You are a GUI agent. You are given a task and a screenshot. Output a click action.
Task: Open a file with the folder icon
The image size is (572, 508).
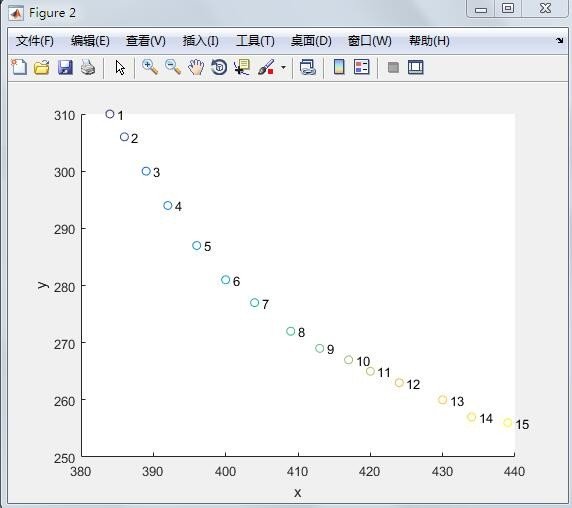tap(42, 67)
